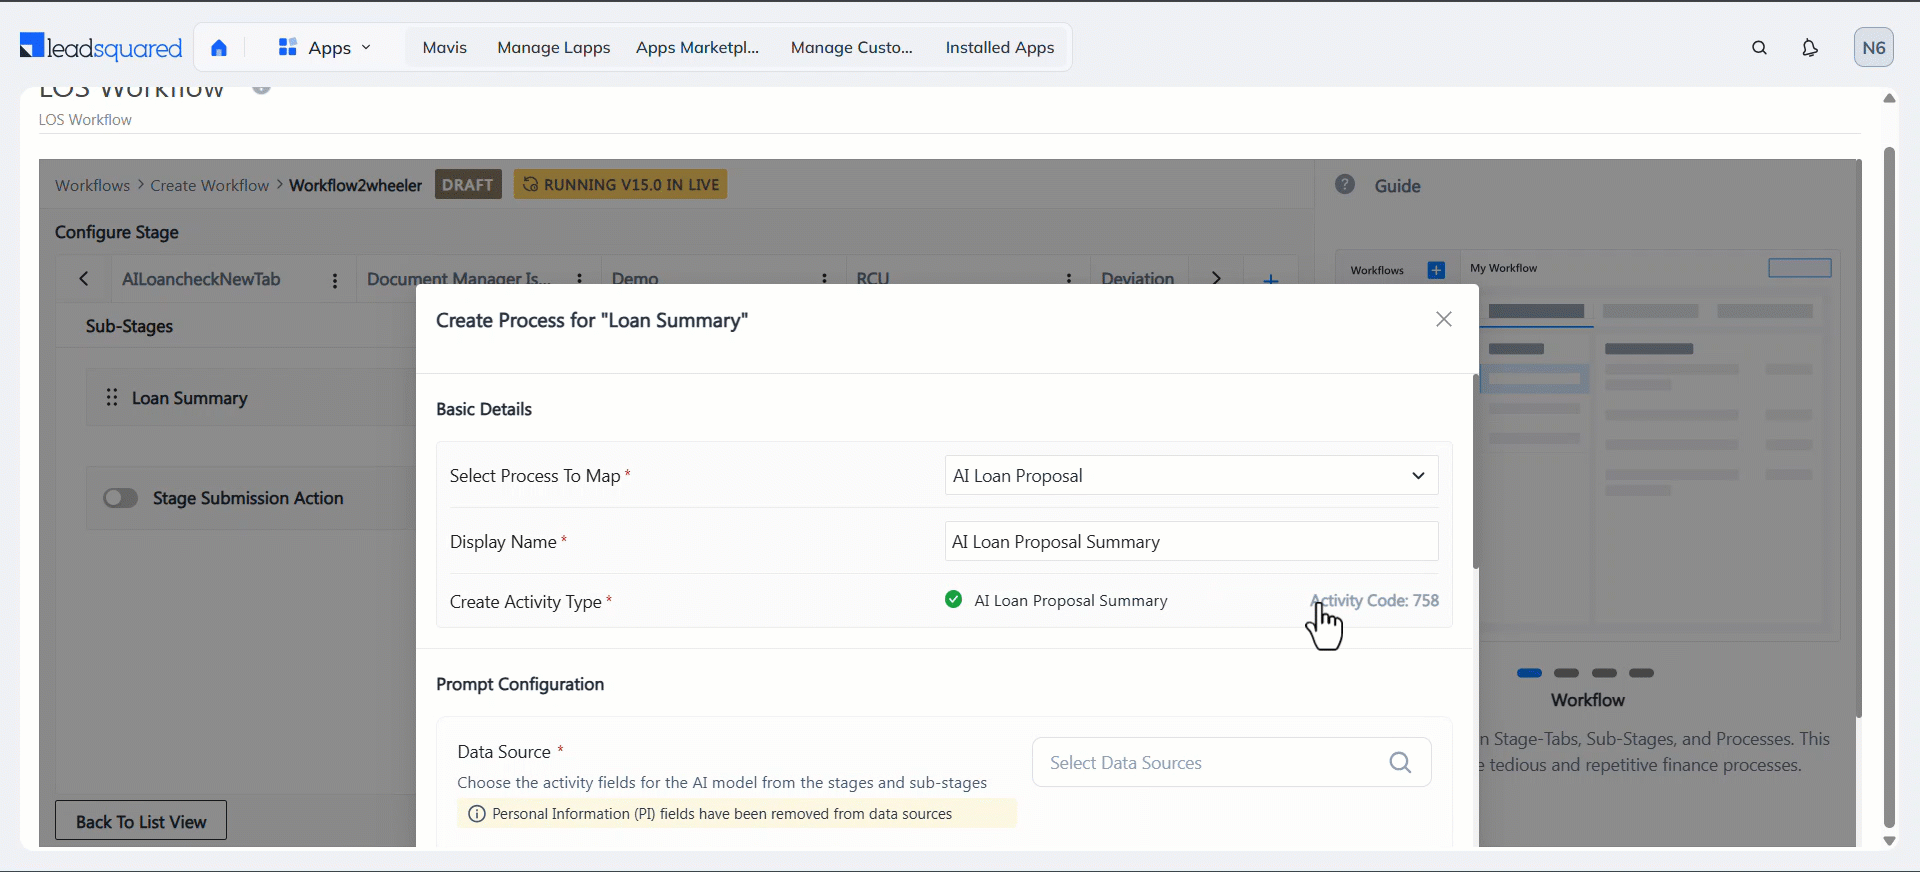Click the dialog's vertical scrollbar

[x=1475, y=471]
